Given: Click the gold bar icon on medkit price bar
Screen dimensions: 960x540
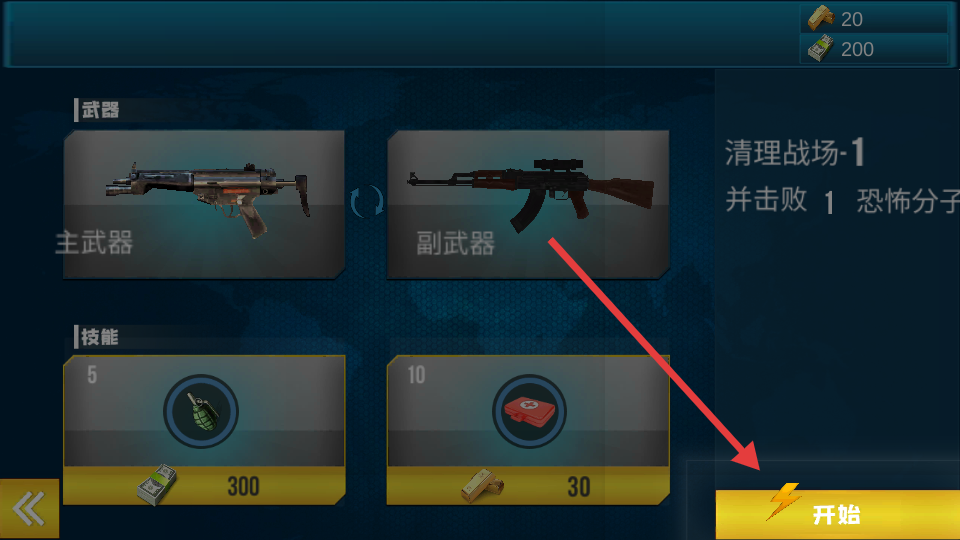Looking at the screenshot, I should 482,486.
